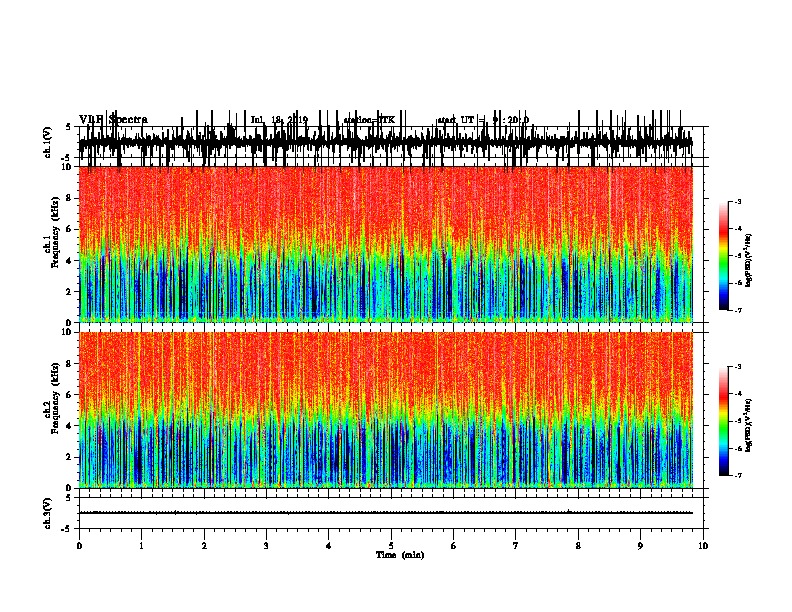
Task: Click the ch.2 frequency tick label "6"
Action: coord(70,395)
